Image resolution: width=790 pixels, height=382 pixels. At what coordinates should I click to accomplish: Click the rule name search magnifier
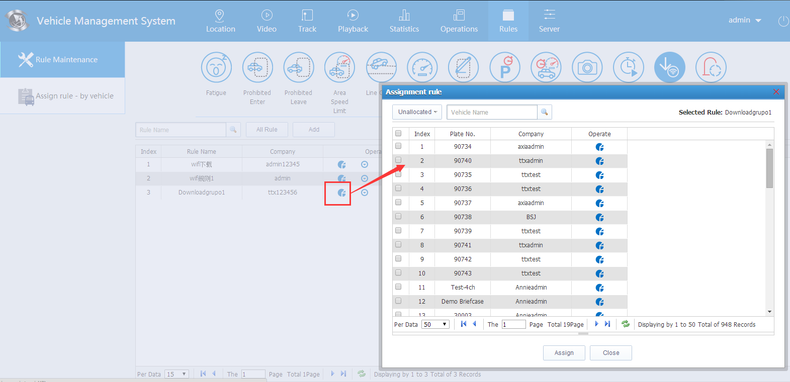point(233,130)
